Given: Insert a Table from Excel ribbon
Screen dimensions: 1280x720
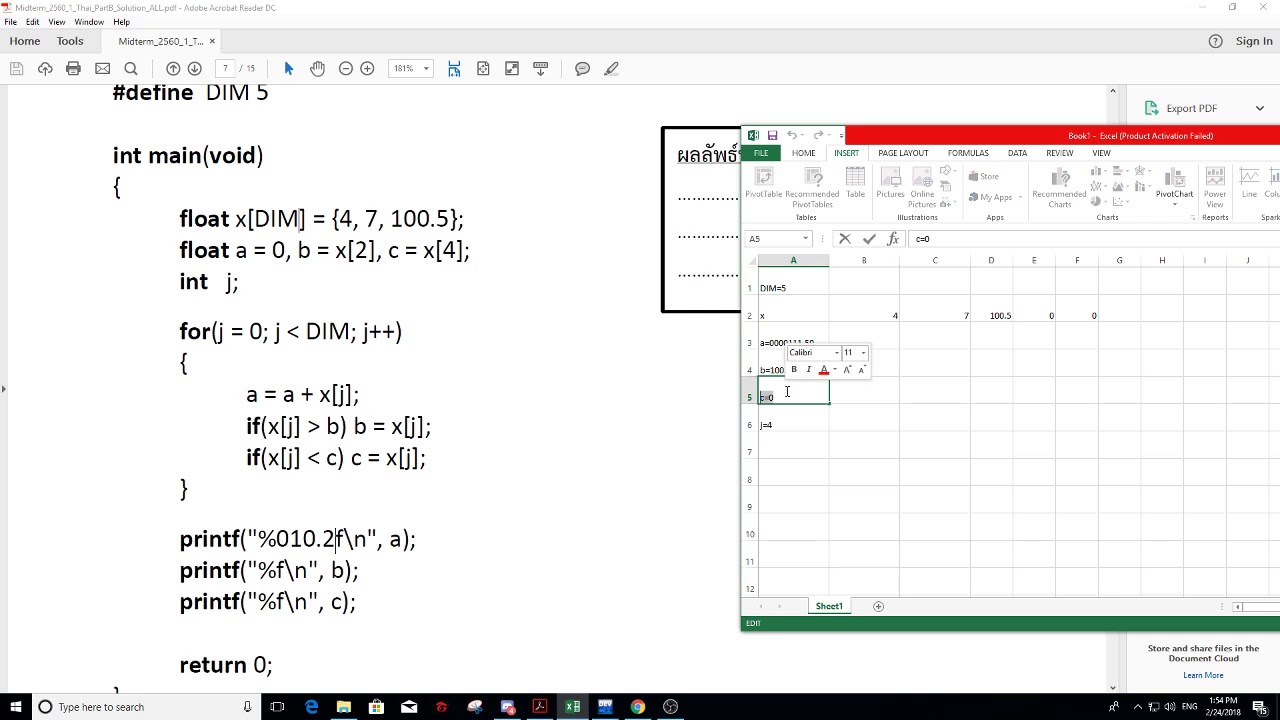Looking at the screenshot, I should point(855,183).
